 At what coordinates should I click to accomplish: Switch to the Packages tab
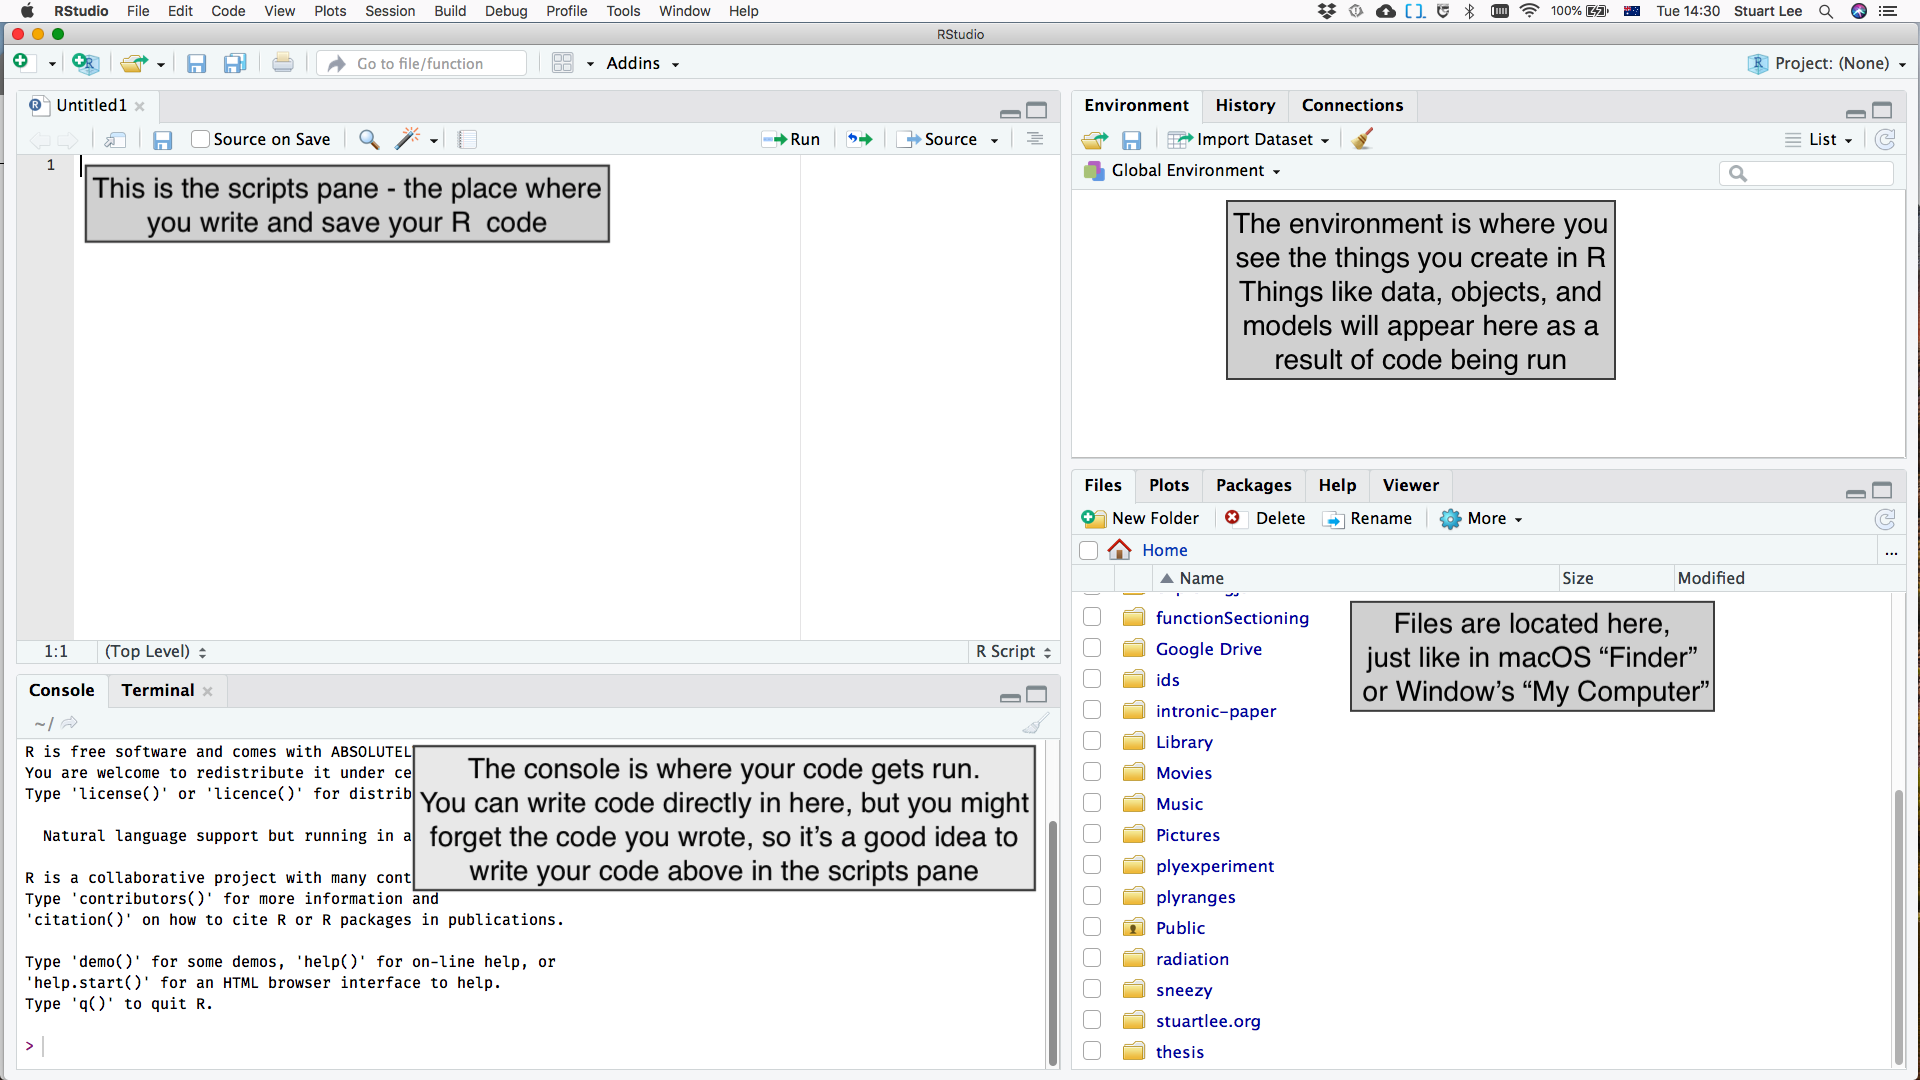pyautogui.click(x=1253, y=485)
